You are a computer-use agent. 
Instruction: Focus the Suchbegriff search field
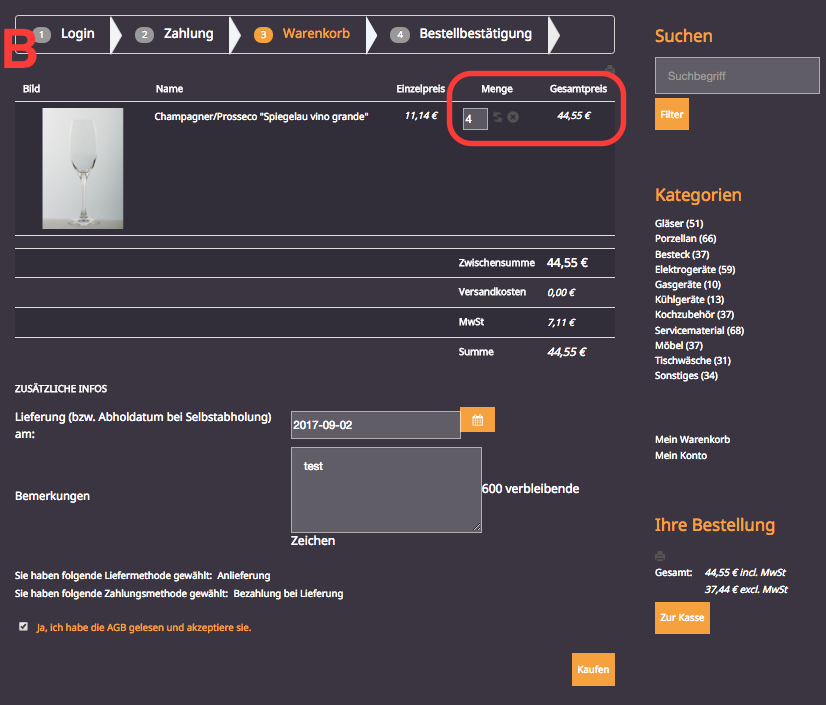[737, 76]
